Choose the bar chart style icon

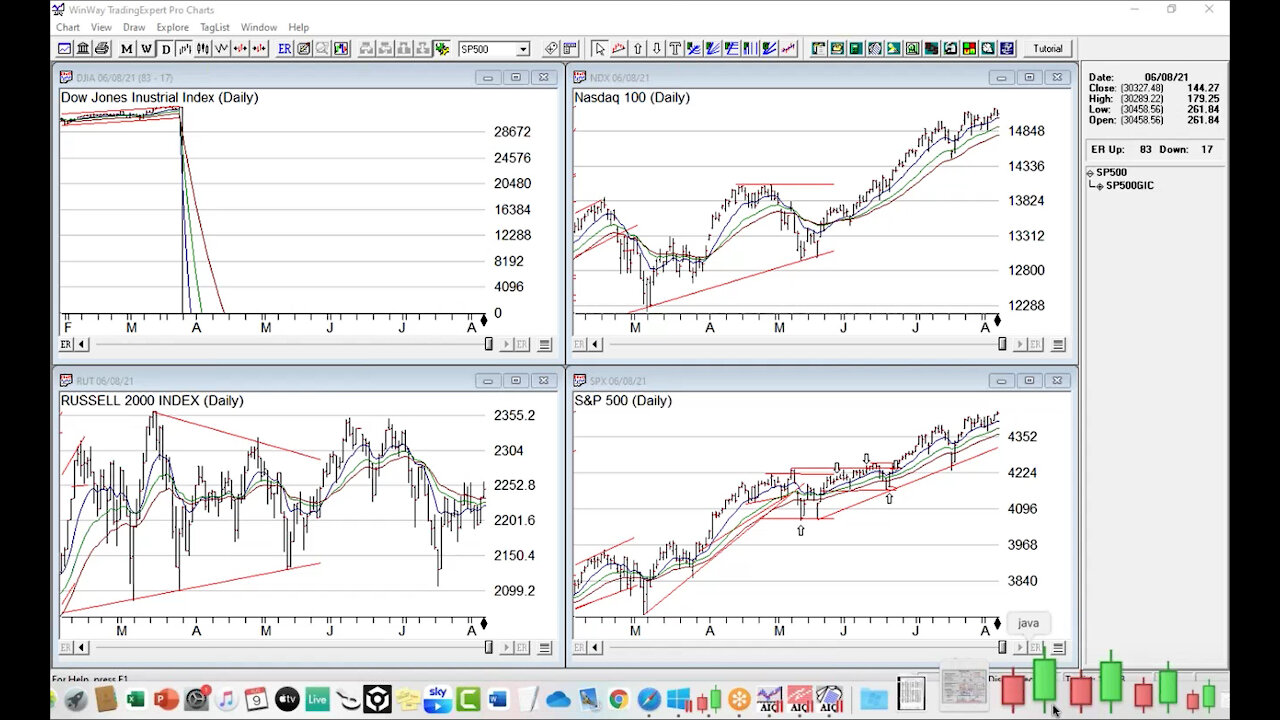[x=184, y=48]
